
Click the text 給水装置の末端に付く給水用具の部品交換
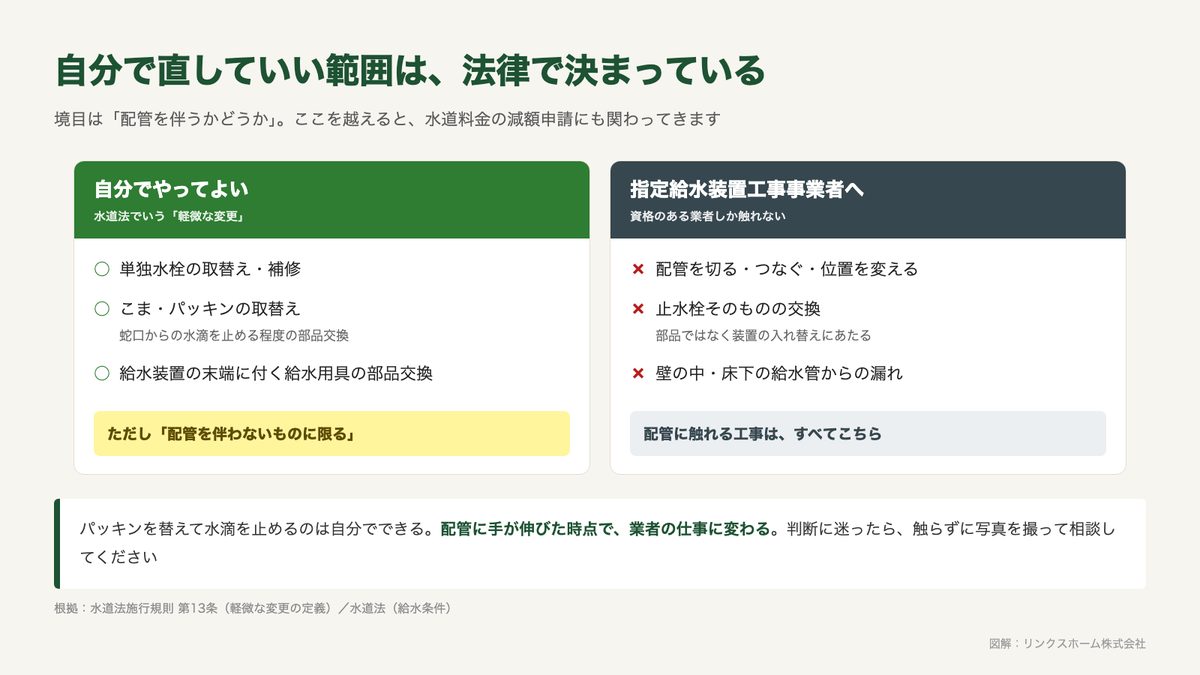coord(276,373)
